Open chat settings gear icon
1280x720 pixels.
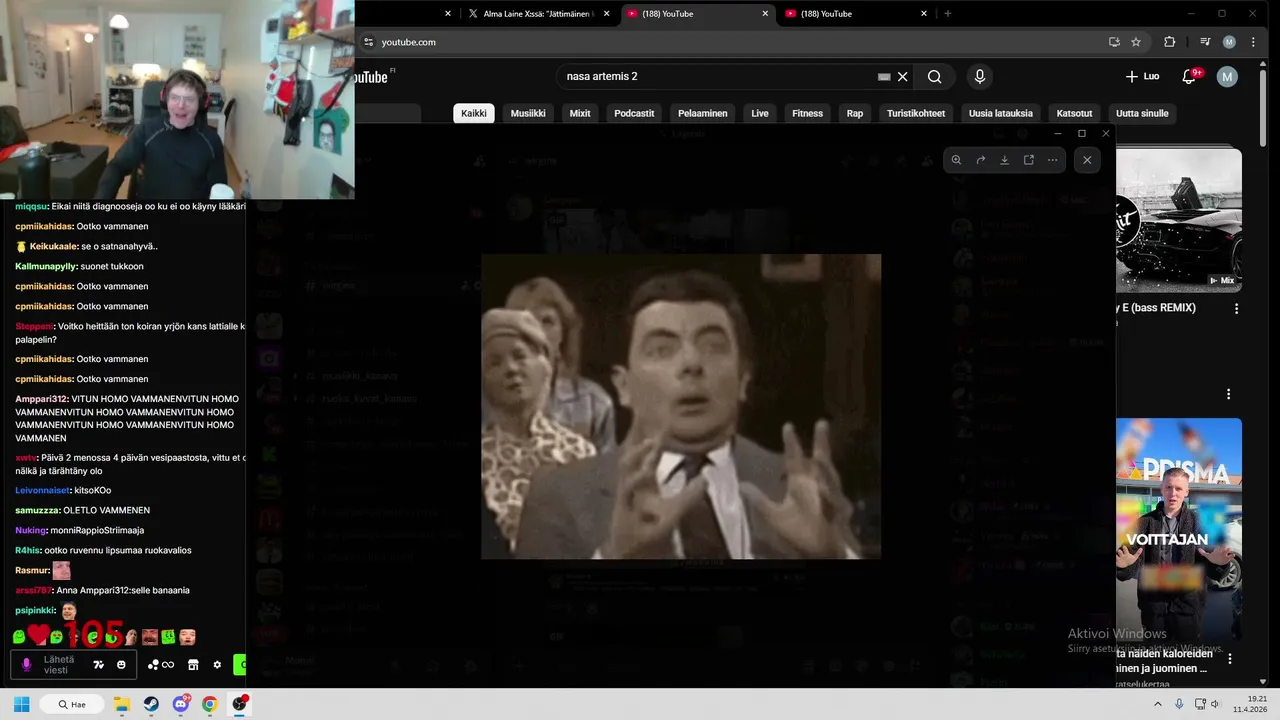coord(217,665)
